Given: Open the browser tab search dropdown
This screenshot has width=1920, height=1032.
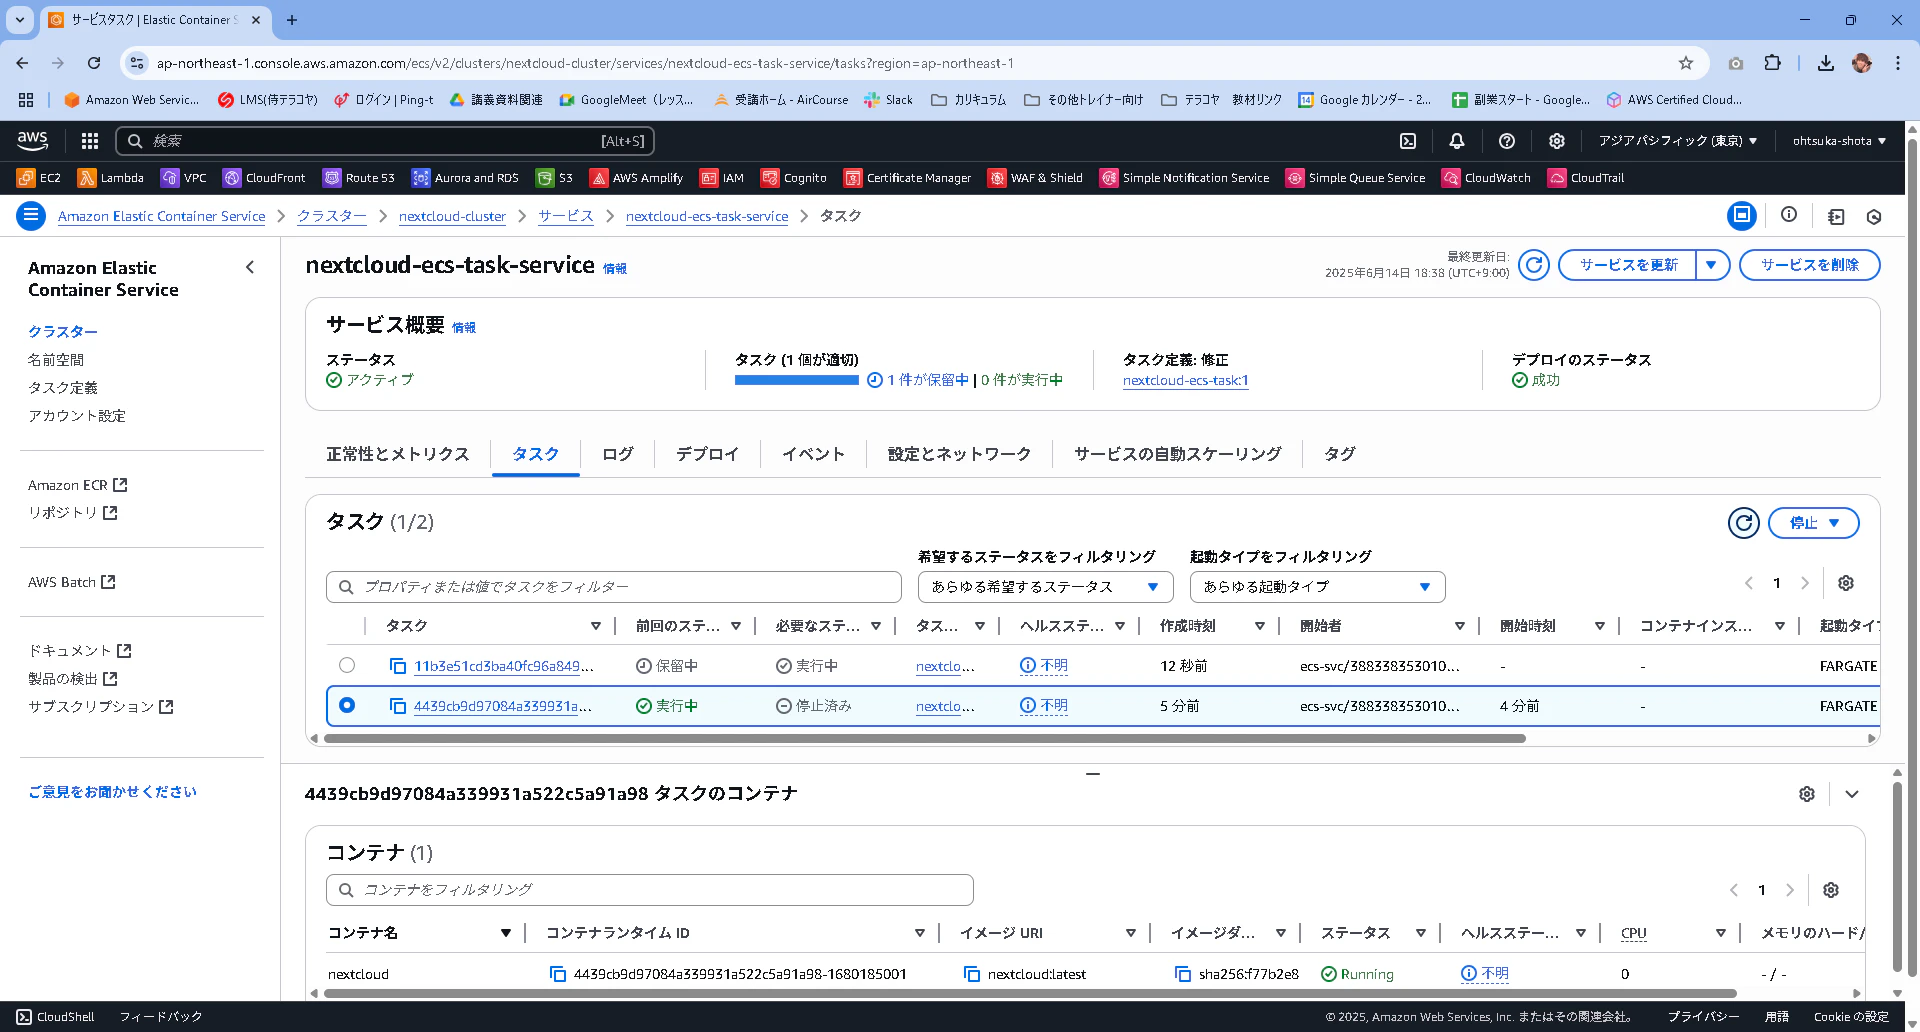Looking at the screenshot, I should coord(20,20).
